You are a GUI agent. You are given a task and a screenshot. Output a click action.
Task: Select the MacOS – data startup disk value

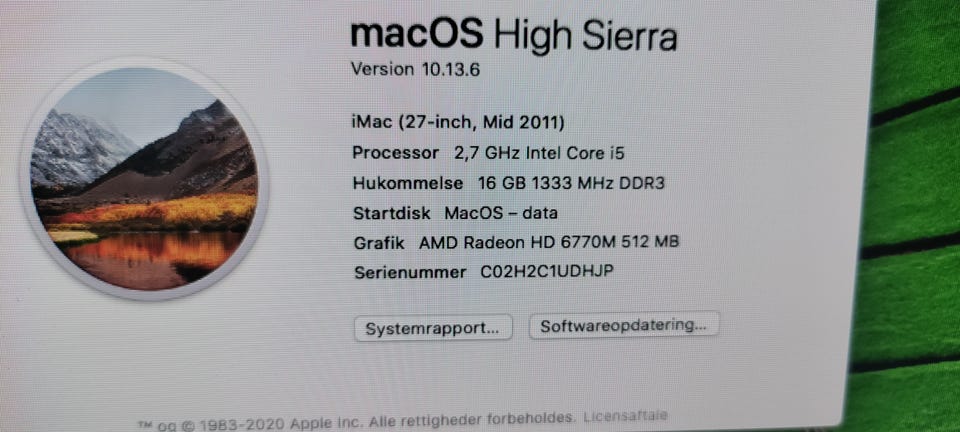coord(501,213)
